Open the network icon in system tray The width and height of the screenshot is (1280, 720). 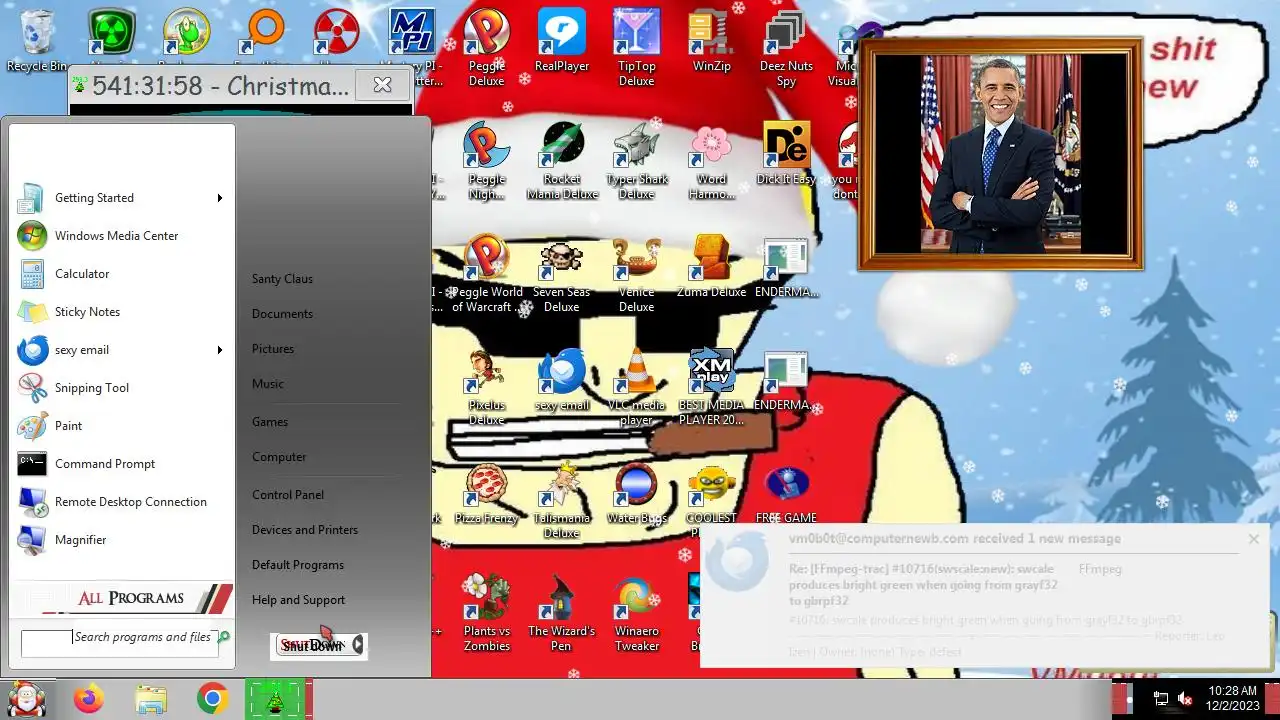[x=1160, y=698]
